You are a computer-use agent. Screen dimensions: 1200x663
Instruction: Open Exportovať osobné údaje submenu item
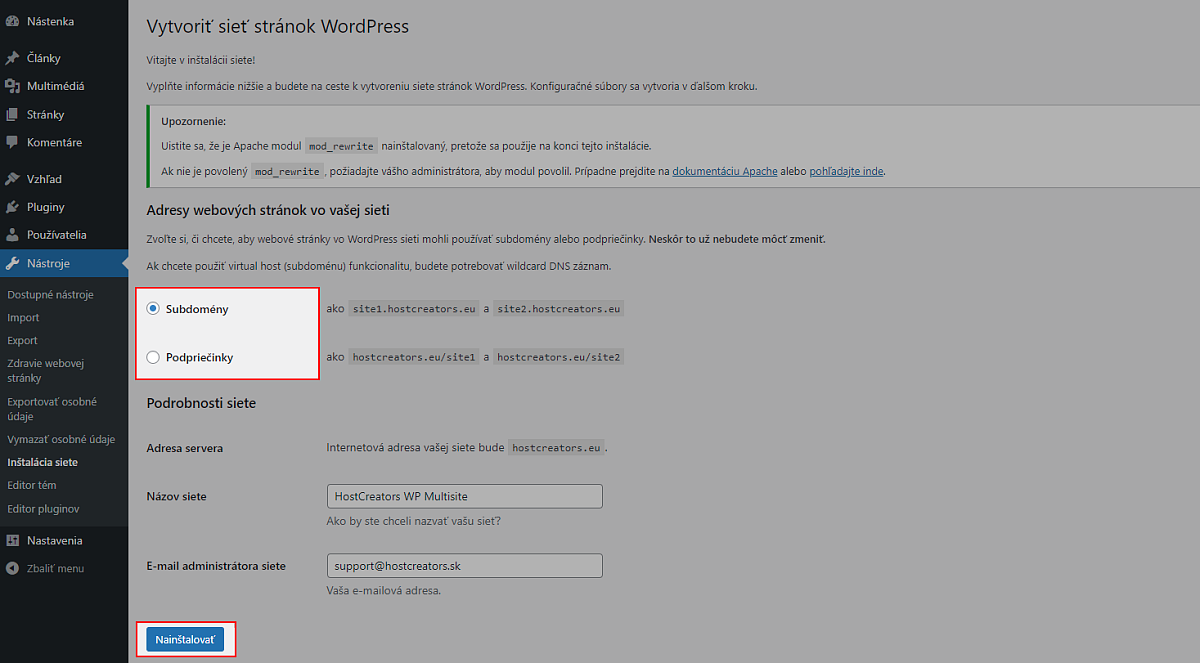[x=52, y=409]
